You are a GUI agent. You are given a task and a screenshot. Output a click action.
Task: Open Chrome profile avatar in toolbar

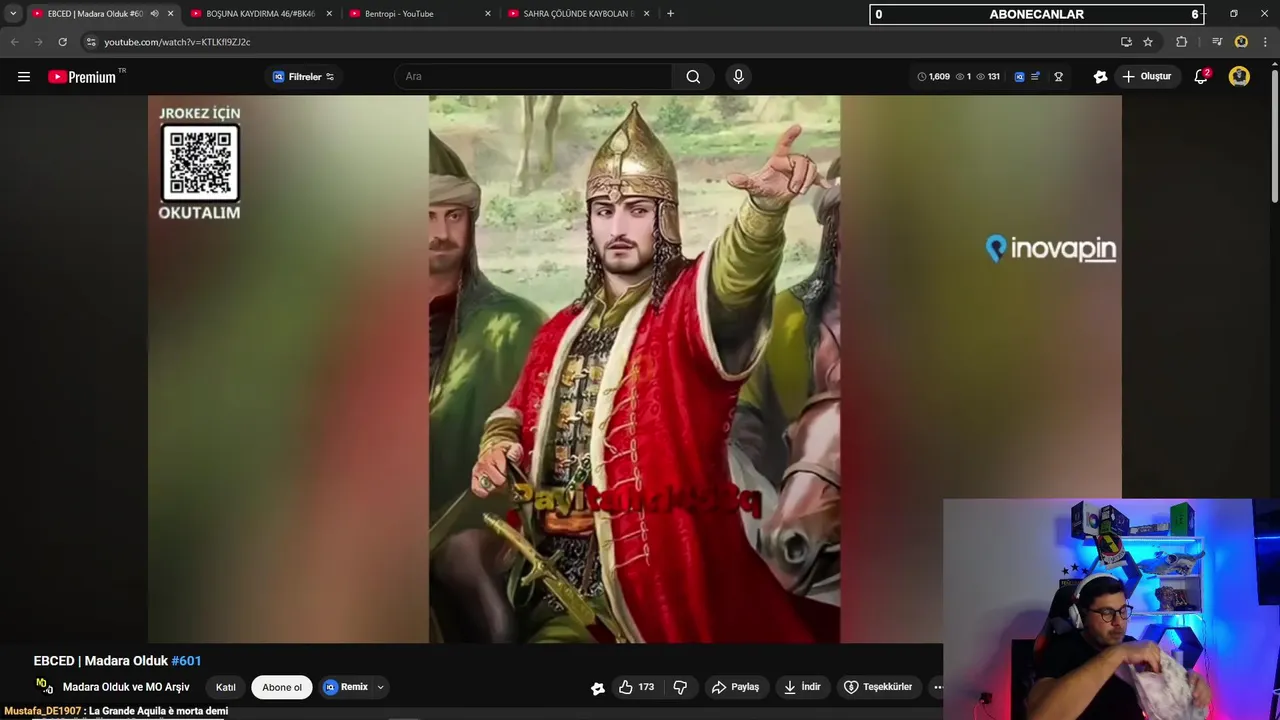click(x=1241, y=42)
